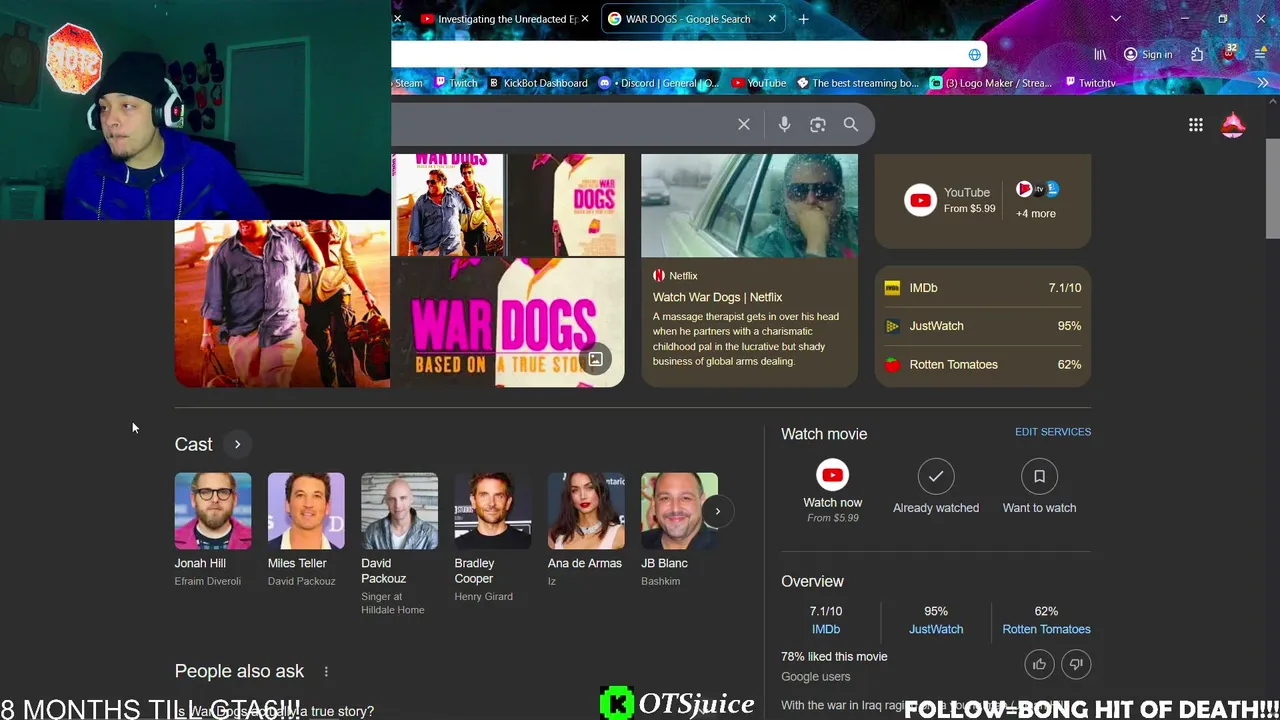Open the pink WAR DOGS title image
1280x720 pixels.
pyautogui.click(x=508, y=323)
